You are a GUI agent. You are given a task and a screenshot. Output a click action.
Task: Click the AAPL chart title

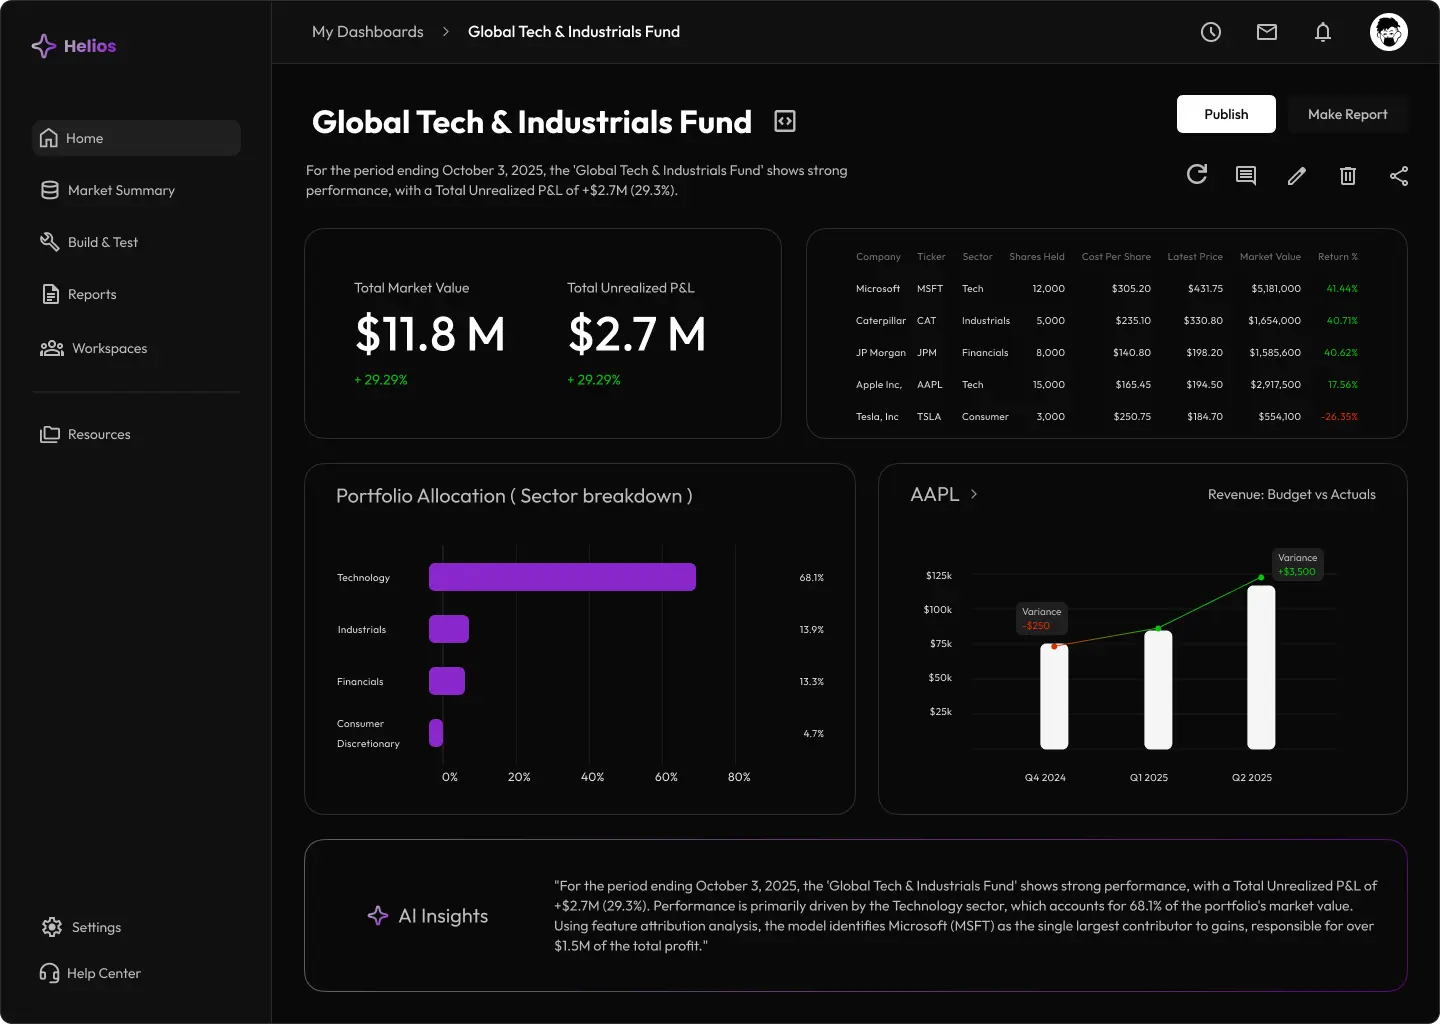coord(935,494)
